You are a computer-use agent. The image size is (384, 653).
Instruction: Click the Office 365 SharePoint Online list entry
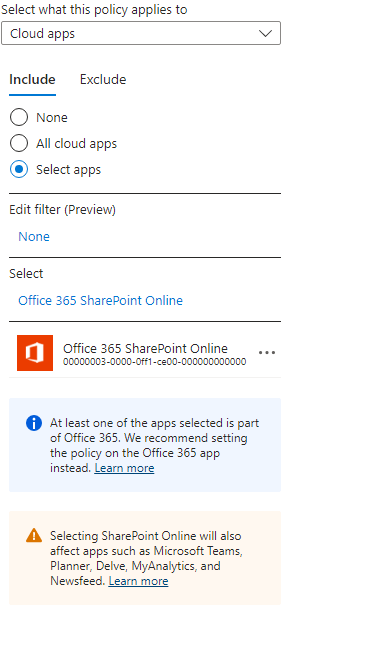145,353
